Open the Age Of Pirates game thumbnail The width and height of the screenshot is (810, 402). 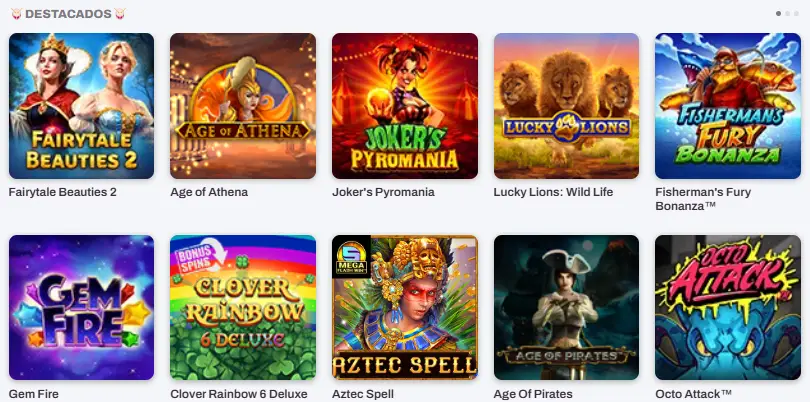(566, 307)
